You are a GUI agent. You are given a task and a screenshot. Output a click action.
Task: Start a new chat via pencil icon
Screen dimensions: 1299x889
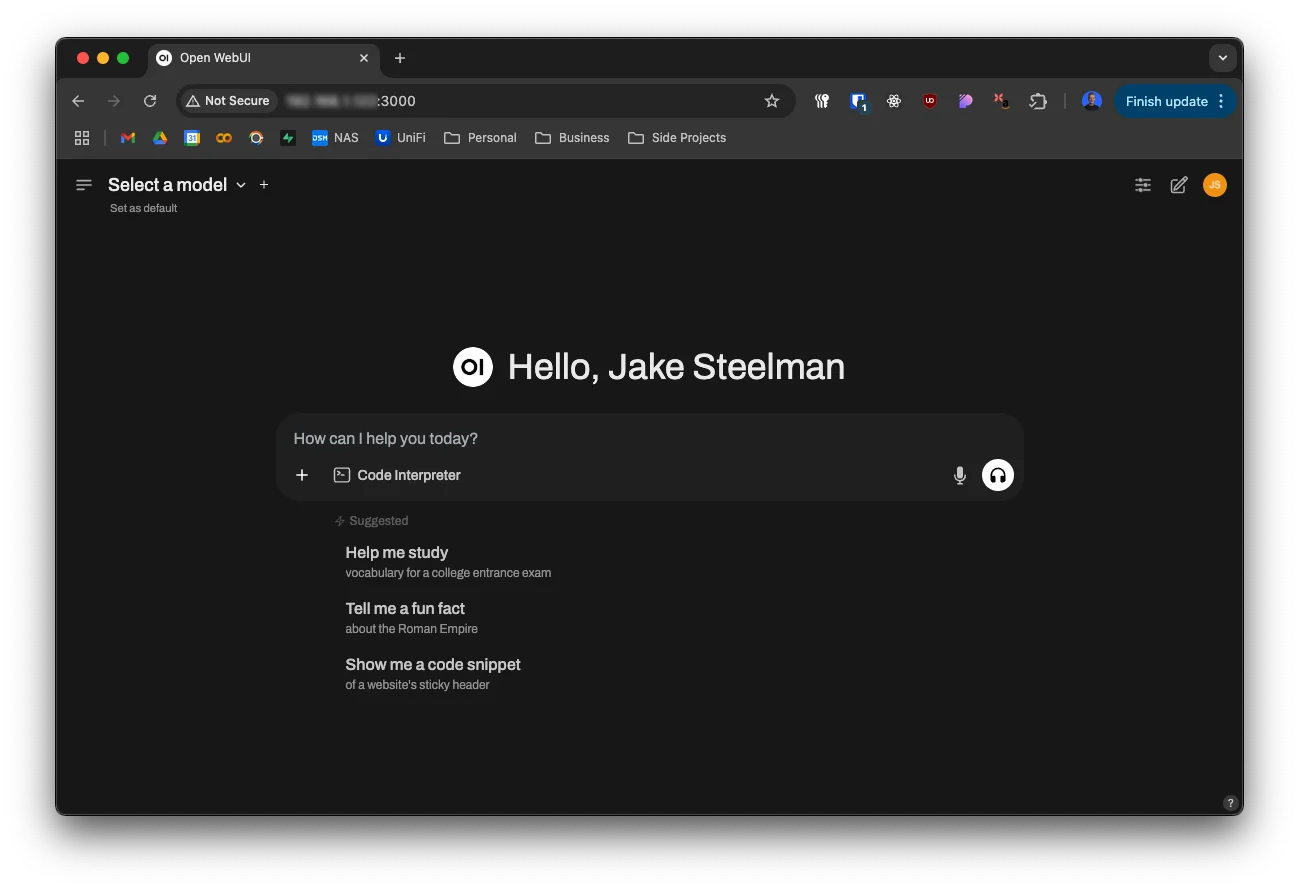click(1179, 185)
